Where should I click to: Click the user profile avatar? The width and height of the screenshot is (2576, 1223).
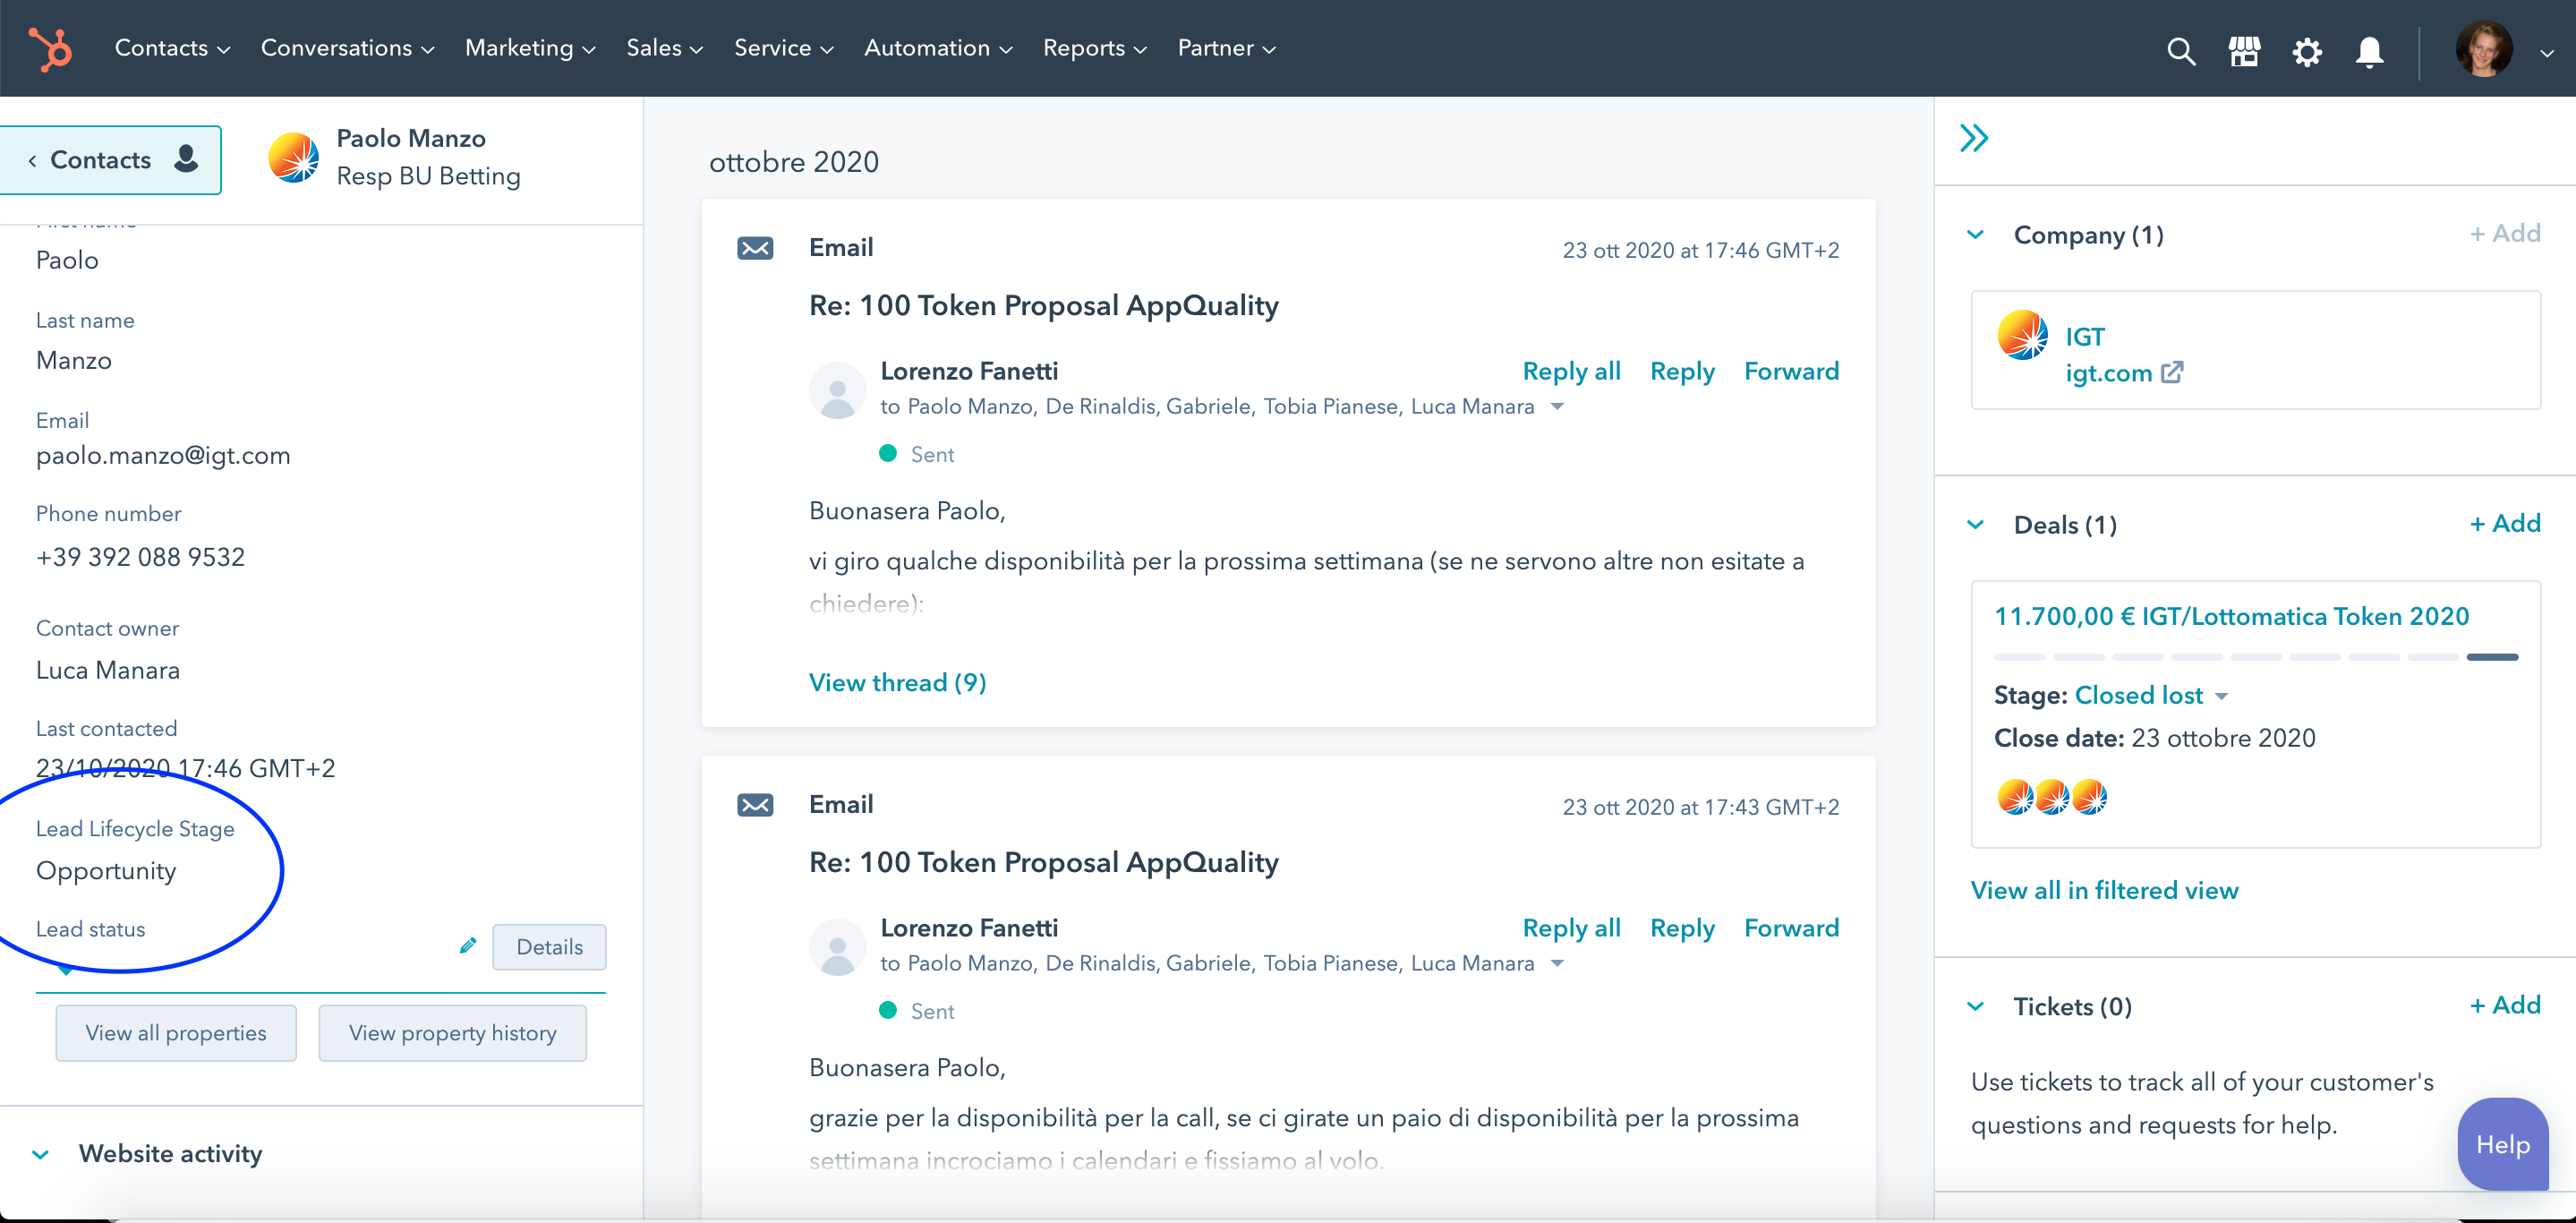[x=2483, y=49]
